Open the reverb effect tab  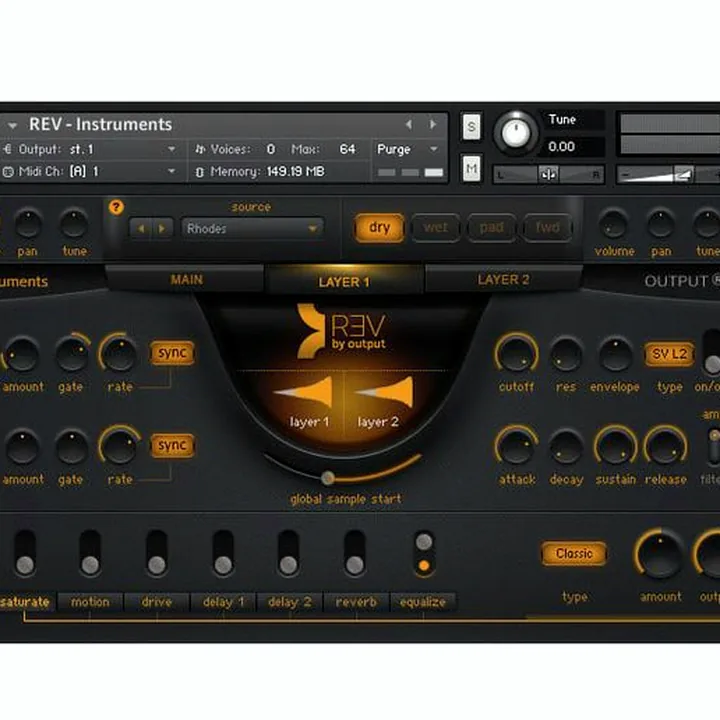(x=356, y=602)
